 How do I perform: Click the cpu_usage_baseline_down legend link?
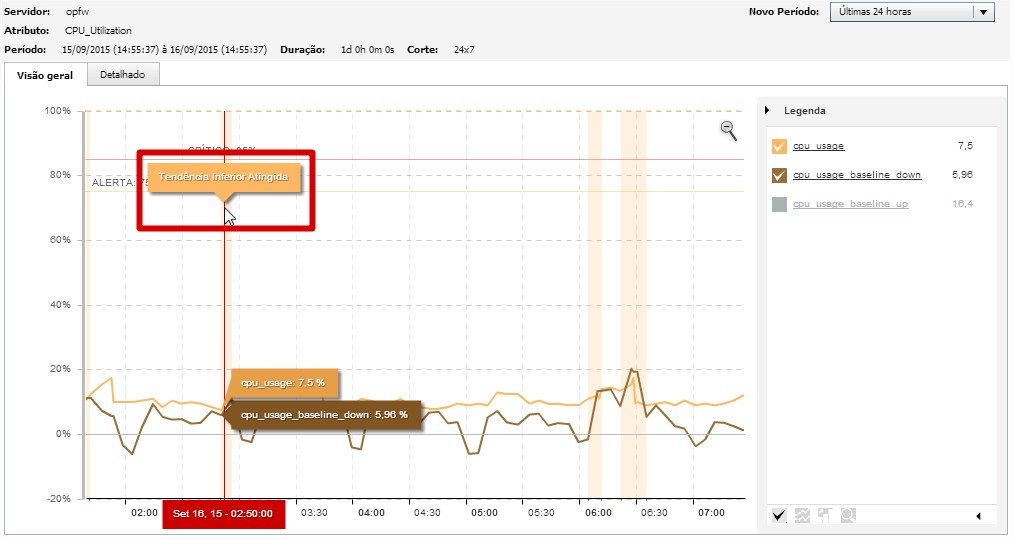click(856, 175)
